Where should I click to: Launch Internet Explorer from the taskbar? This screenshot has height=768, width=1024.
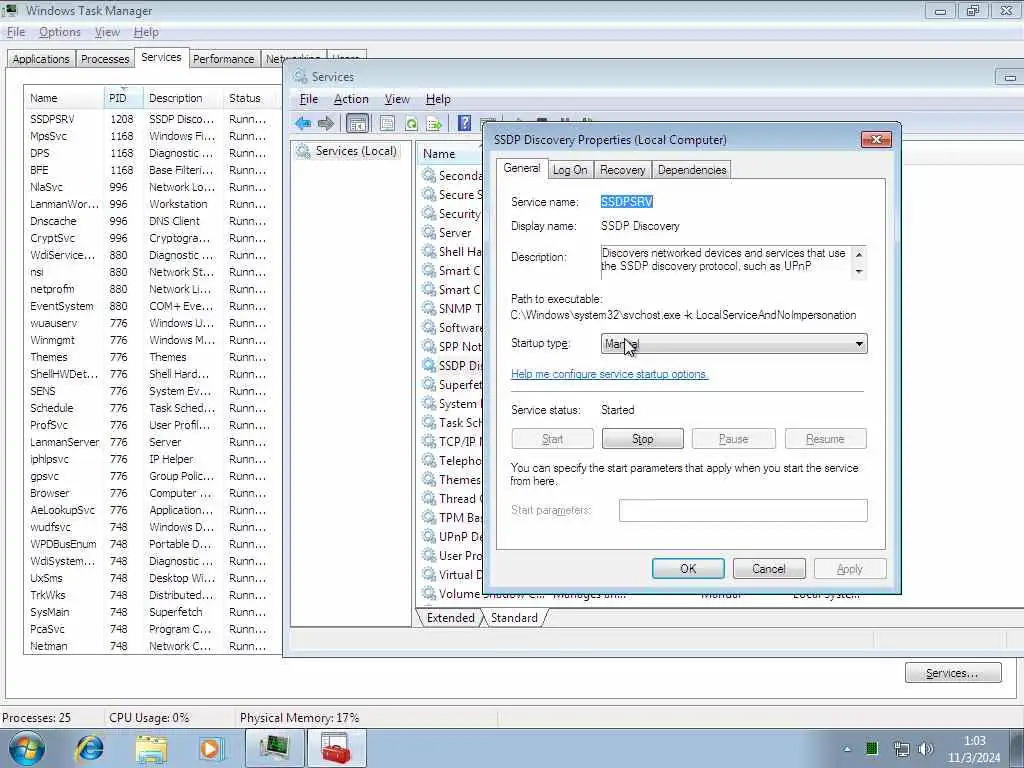click(x=89, y=748)
